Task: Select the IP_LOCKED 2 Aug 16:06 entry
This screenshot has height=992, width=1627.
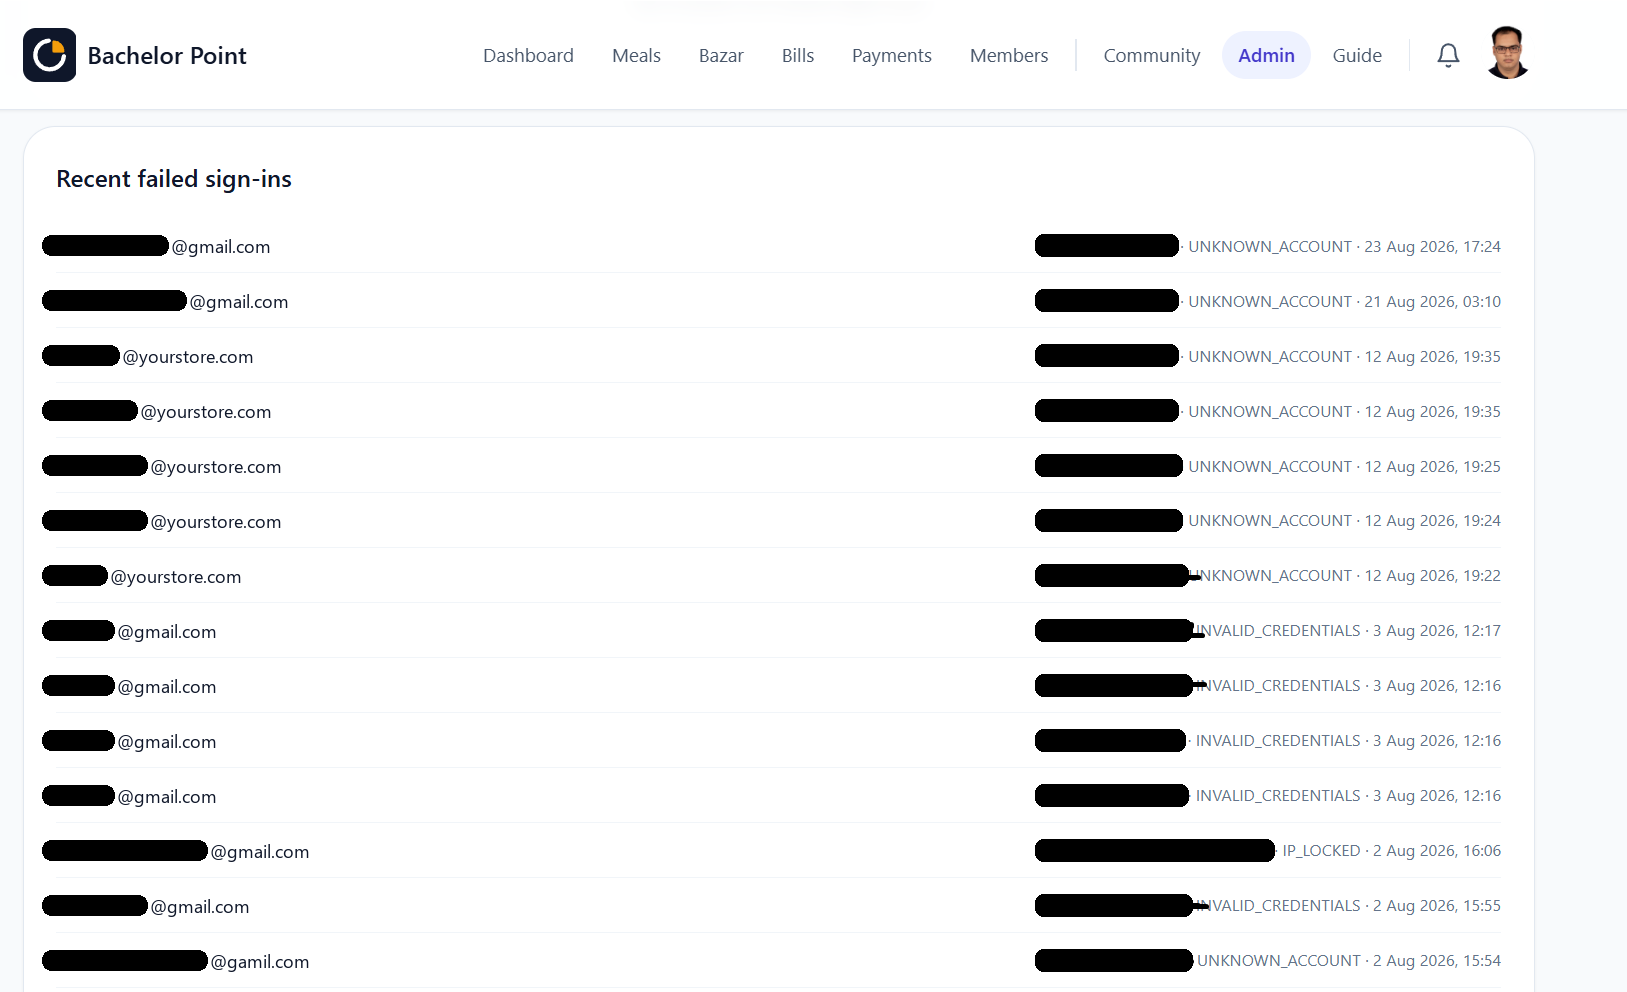Action: 778,851
